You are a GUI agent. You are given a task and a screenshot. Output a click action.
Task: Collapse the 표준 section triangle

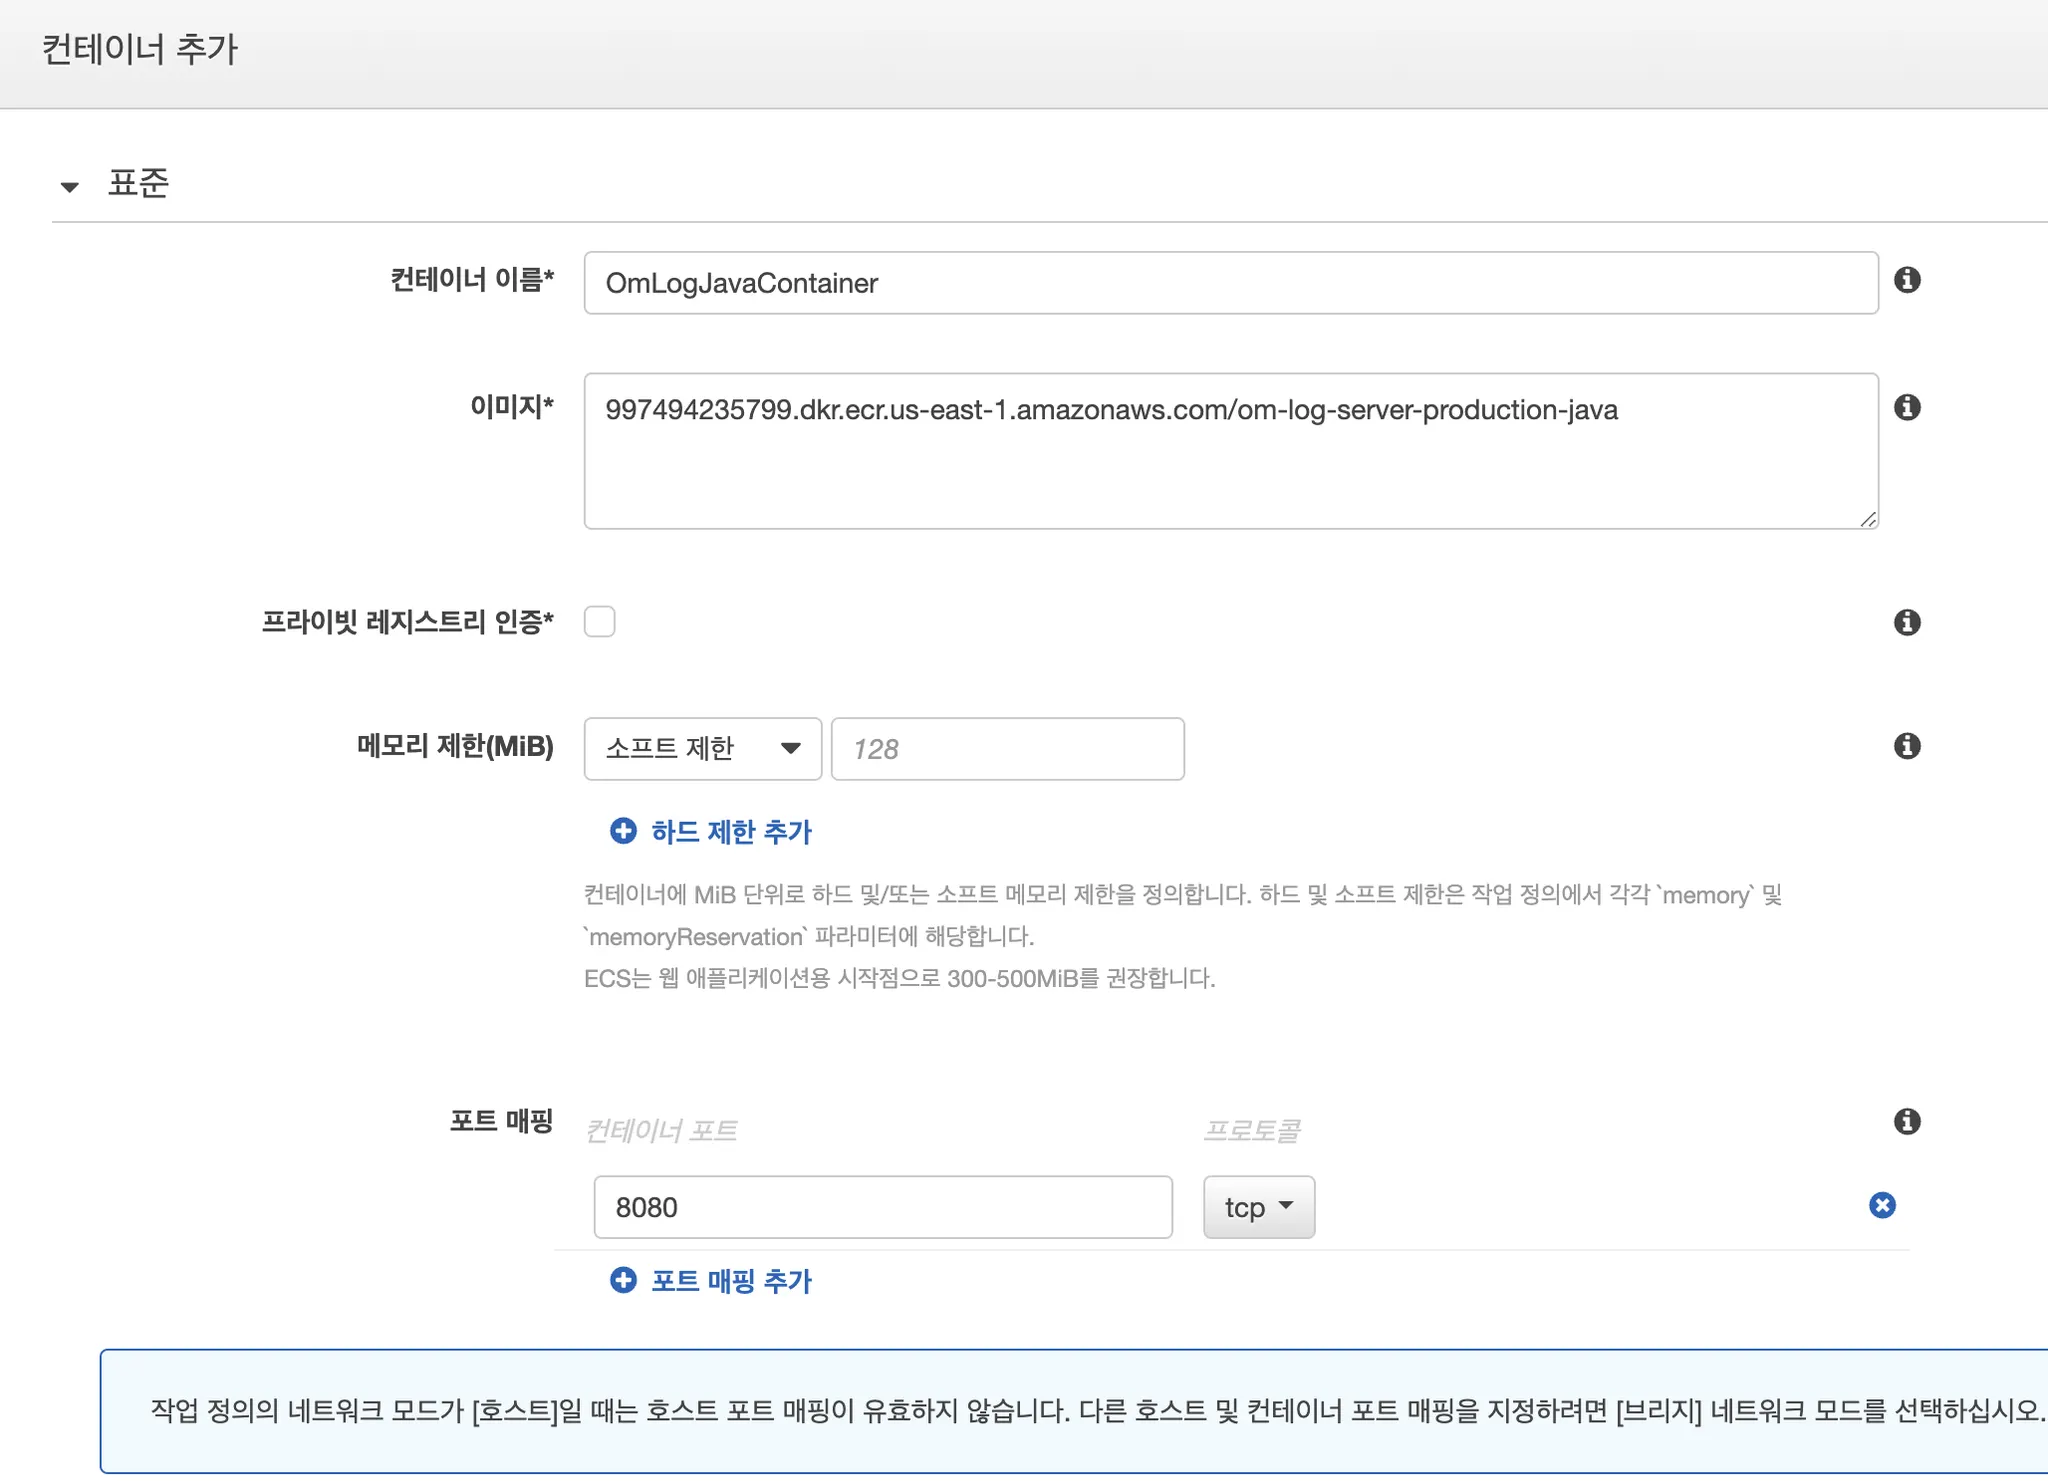(x=69, y=186)
